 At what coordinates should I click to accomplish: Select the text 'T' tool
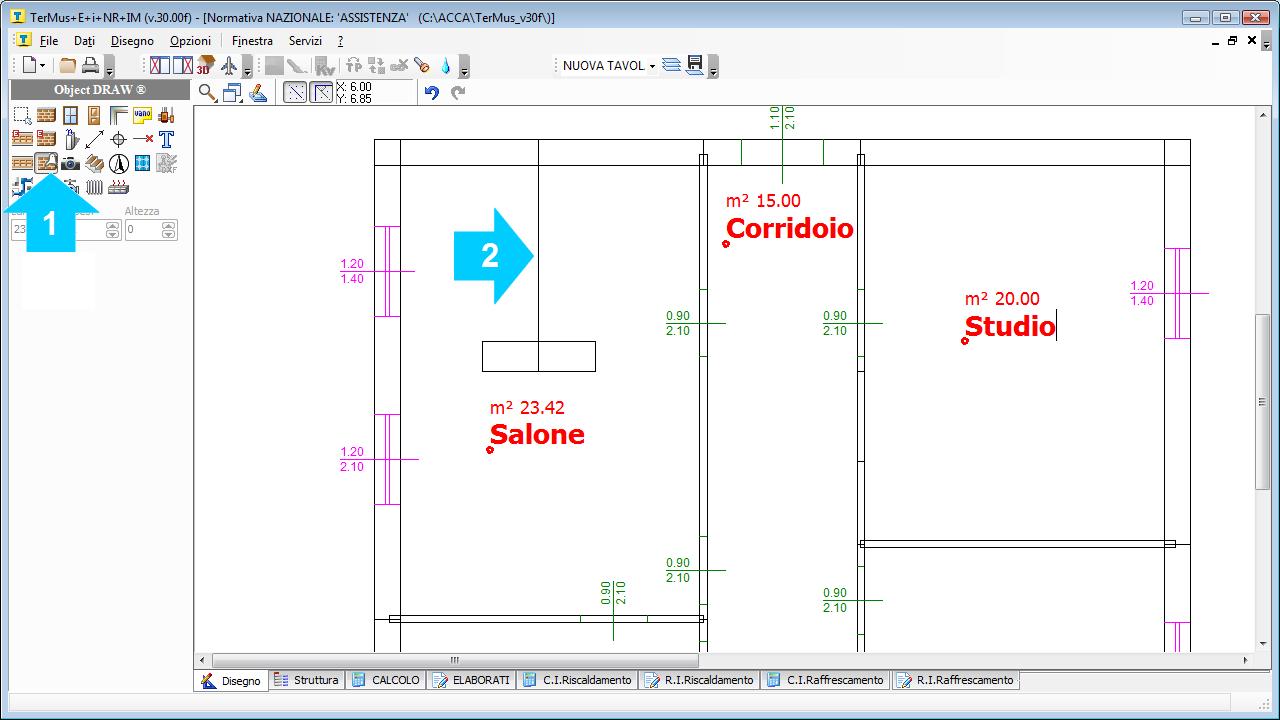pyautogui.click(x=166, y=139)
